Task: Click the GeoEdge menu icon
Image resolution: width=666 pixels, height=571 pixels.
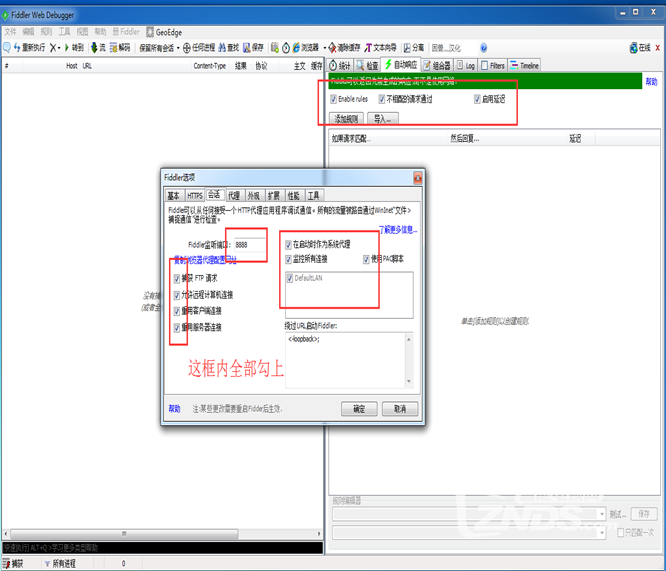Action: (150, 32)
